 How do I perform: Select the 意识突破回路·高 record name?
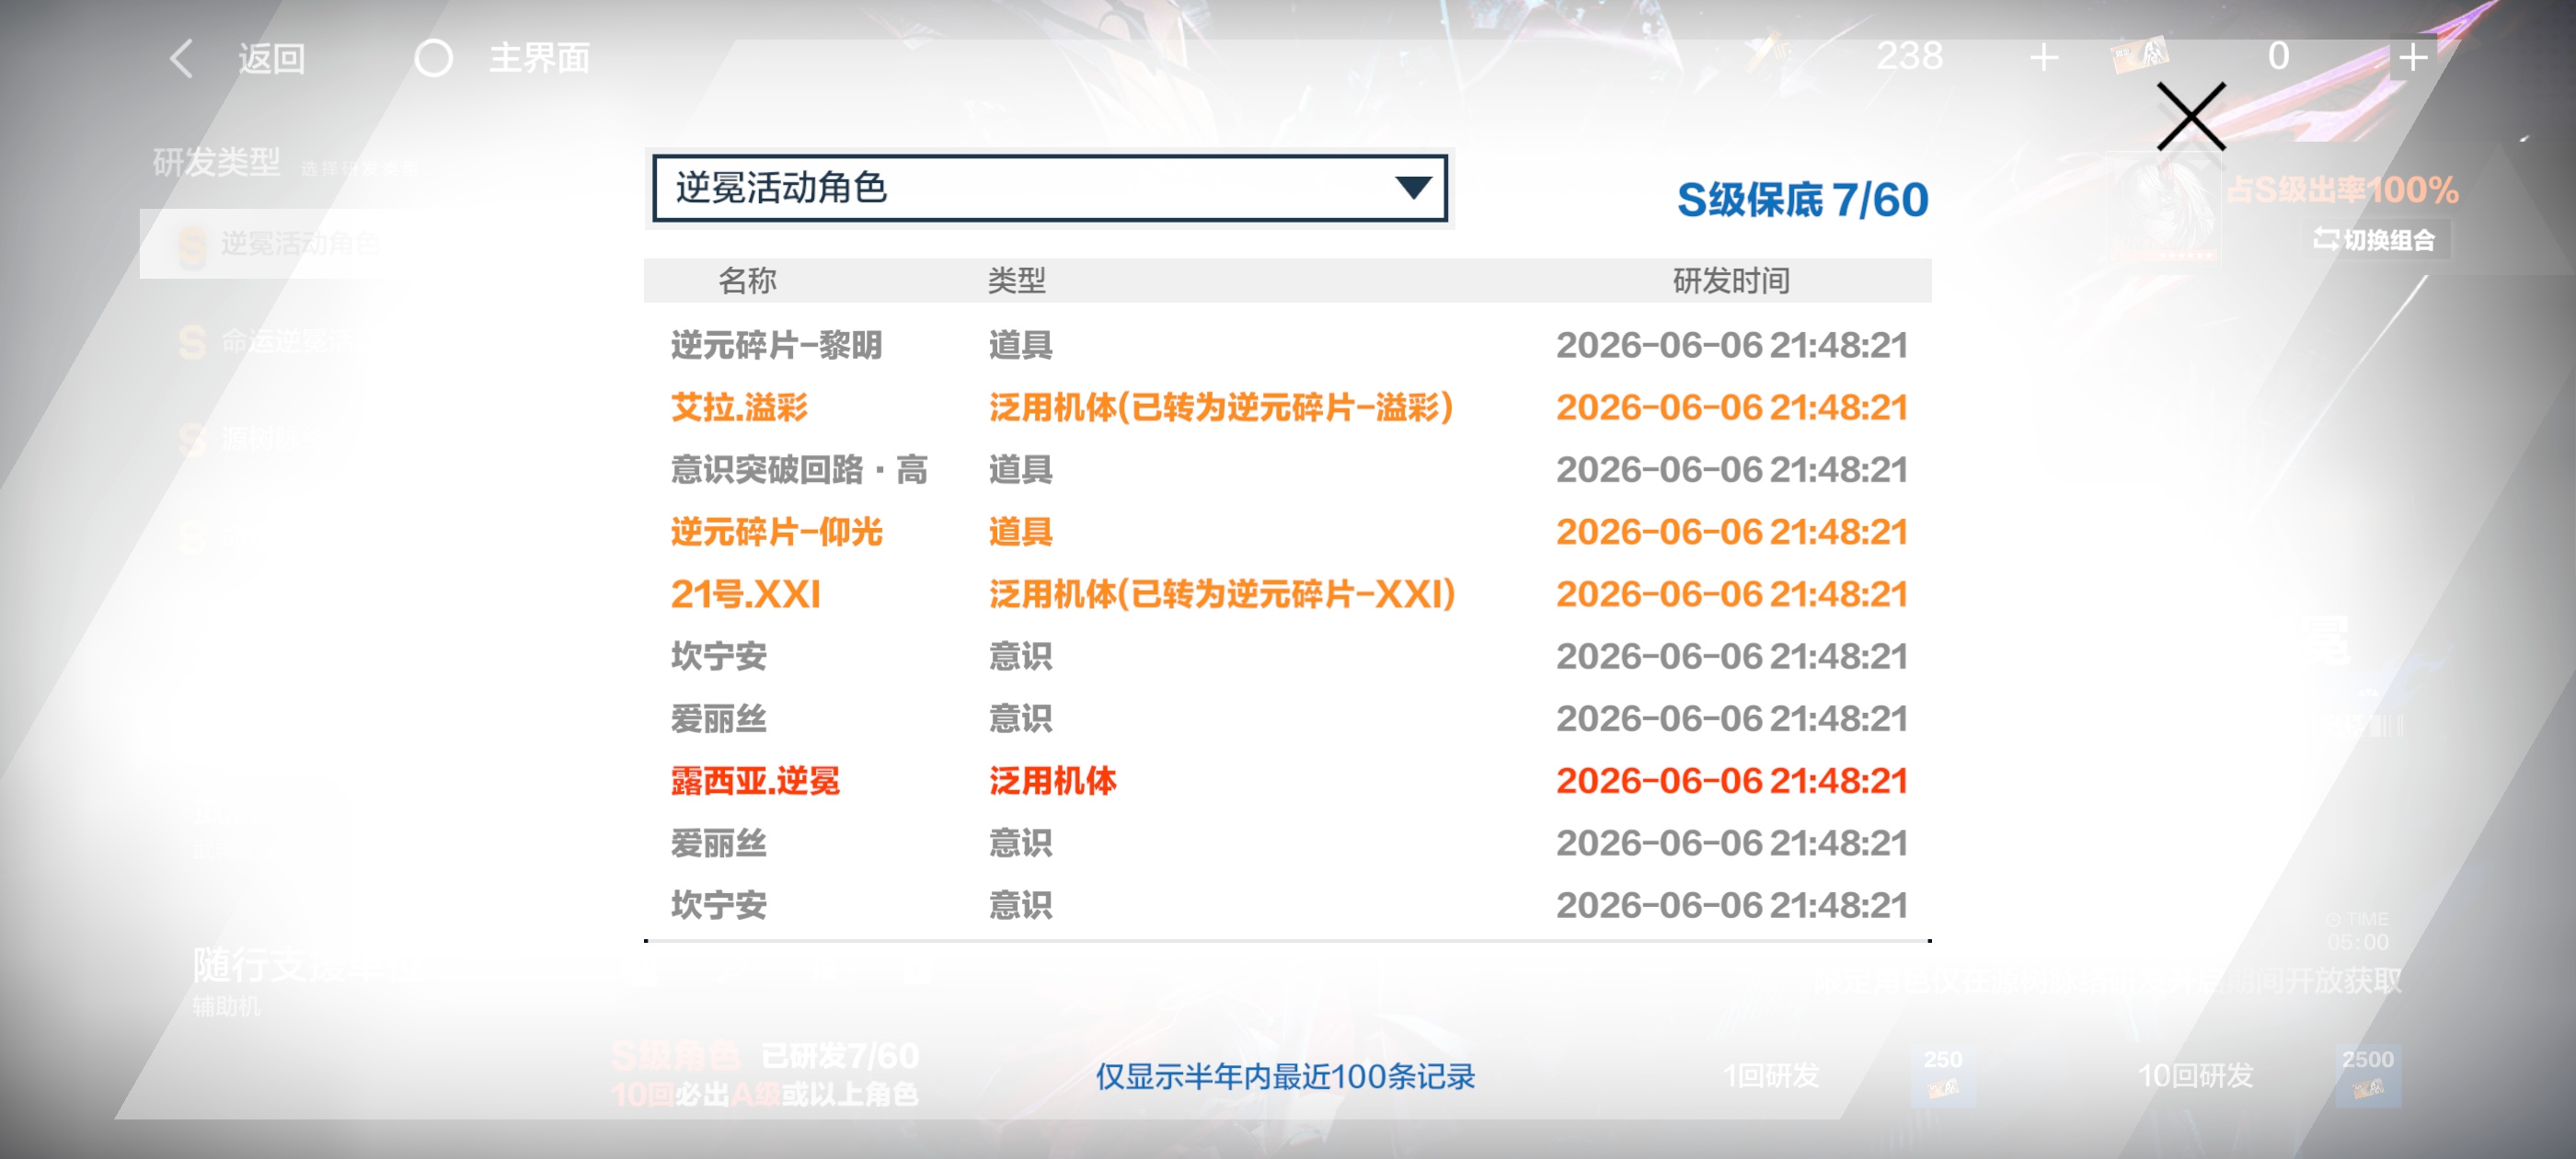pos(799,470)
